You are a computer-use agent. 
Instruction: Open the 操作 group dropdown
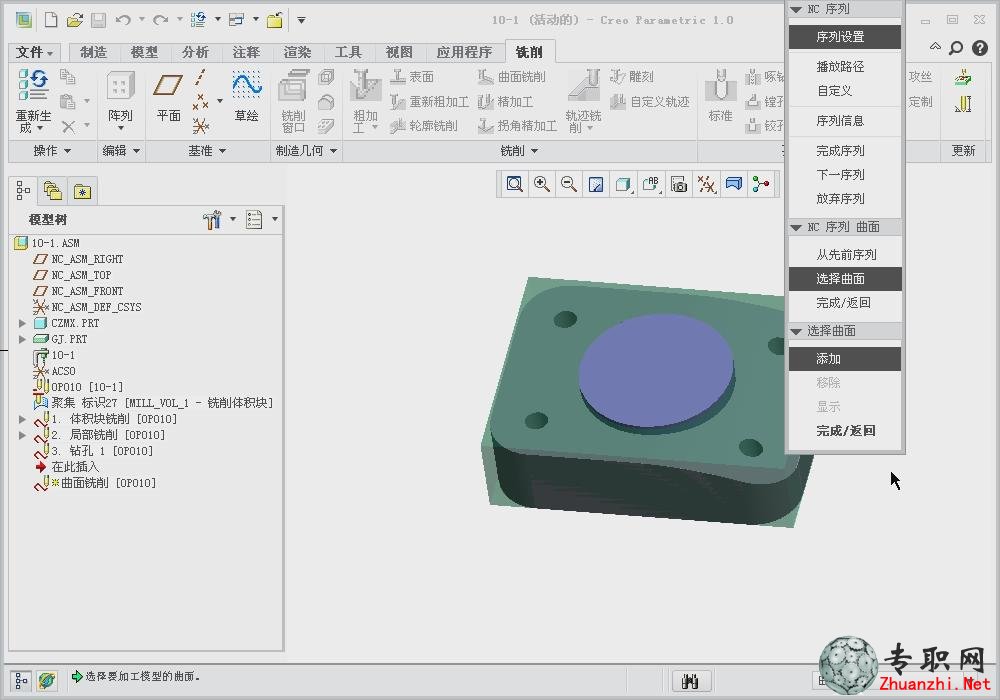tap(52, 151)
